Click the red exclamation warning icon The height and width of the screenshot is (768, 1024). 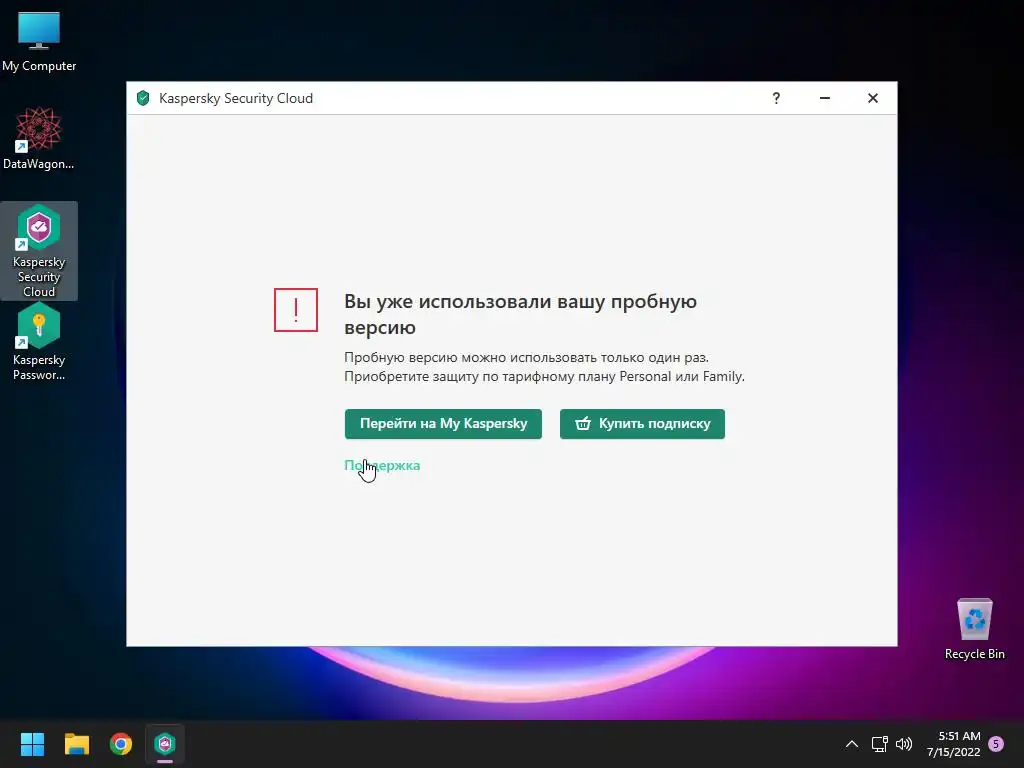pyautogui.click(x=296, y=310)
